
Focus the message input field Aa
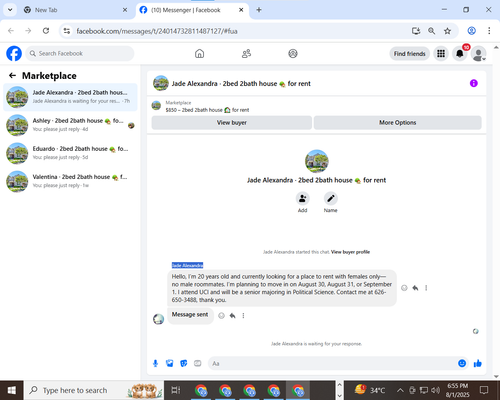tap(333, 363)
